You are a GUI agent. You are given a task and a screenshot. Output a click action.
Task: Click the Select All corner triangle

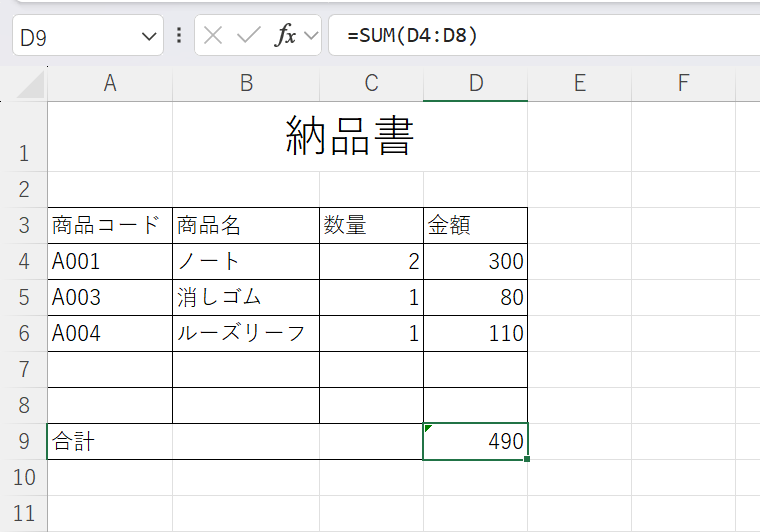pos(30,84)
